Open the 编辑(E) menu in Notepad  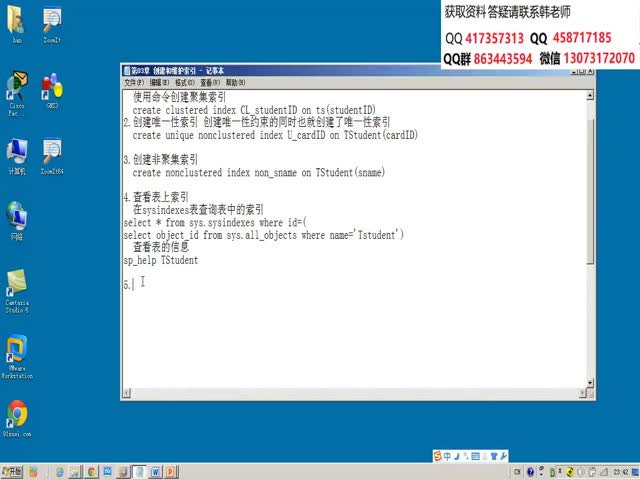[159, 83]
